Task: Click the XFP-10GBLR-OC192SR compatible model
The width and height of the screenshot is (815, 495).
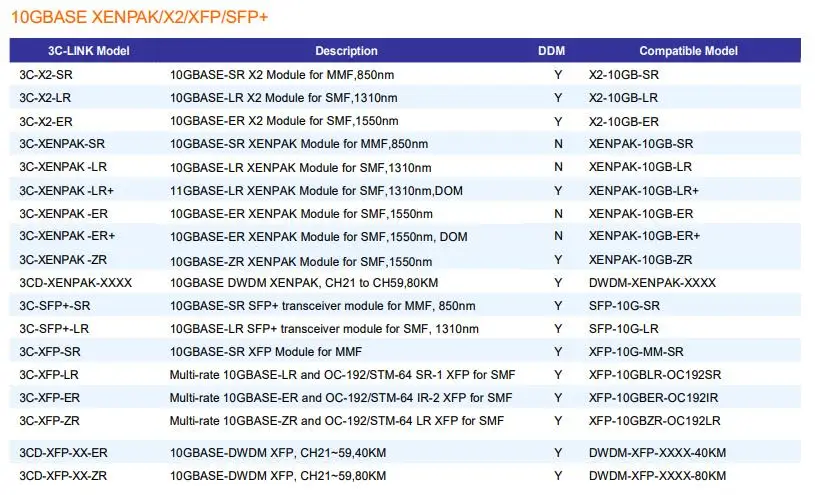Action: pyautogui.click(x=655, y=375)
